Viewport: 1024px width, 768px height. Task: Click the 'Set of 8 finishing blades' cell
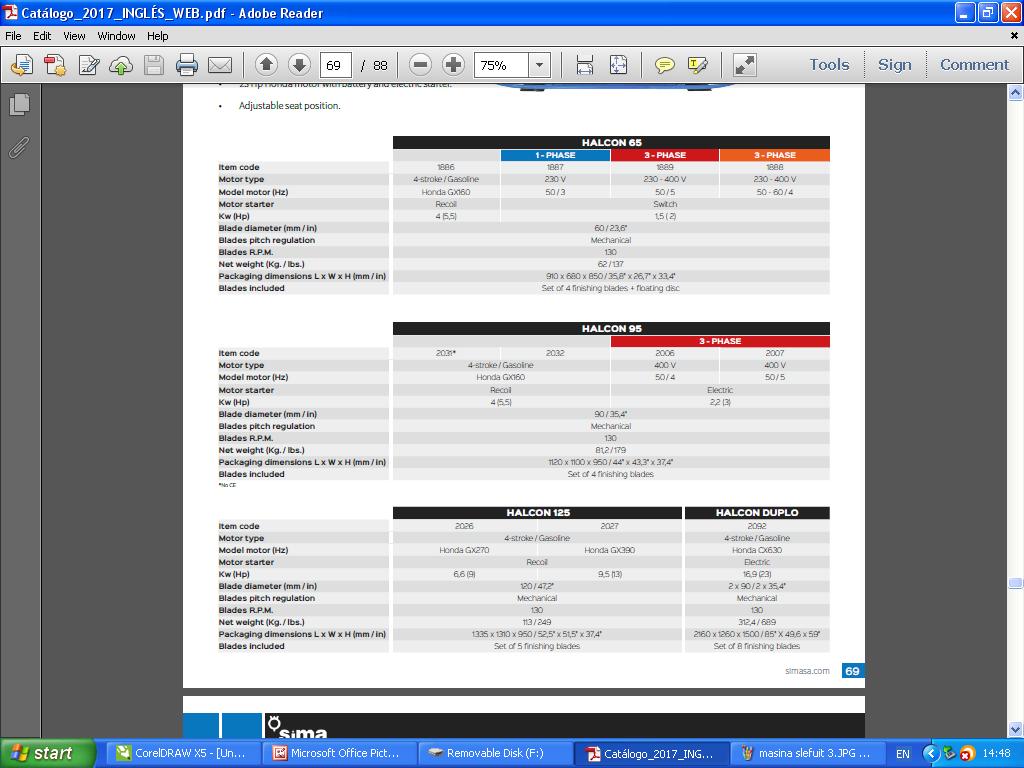757,647
